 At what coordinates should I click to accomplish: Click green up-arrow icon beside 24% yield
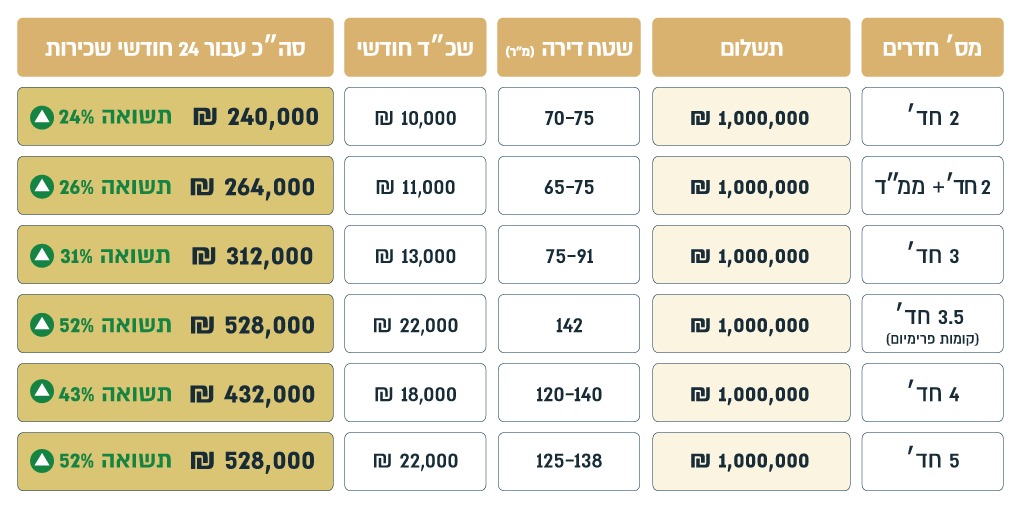pyautogui.click(x=41, y=117)
